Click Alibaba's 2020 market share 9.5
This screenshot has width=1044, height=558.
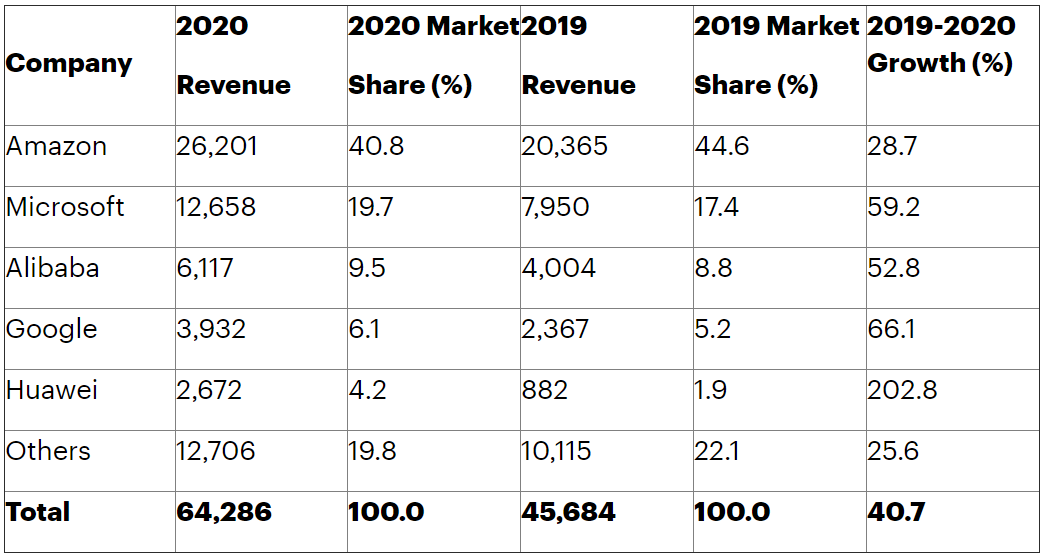pyautogui.click(x=369, y=268)
